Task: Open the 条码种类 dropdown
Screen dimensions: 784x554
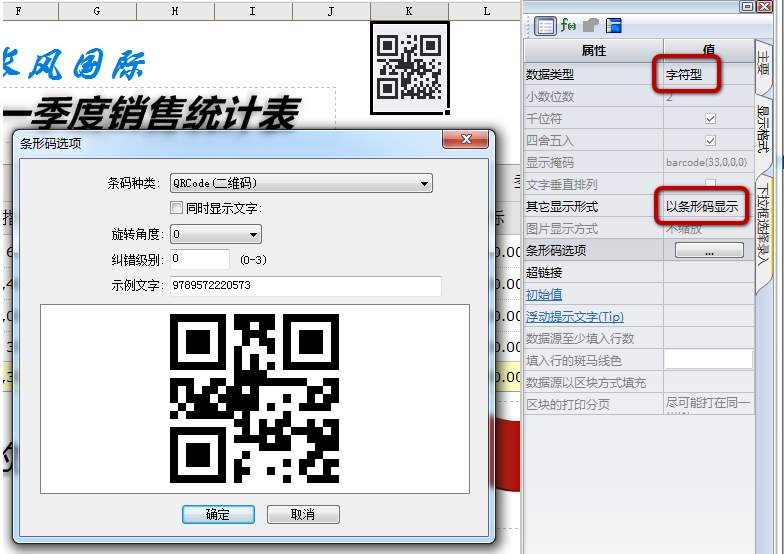Action: coord(301,184)
